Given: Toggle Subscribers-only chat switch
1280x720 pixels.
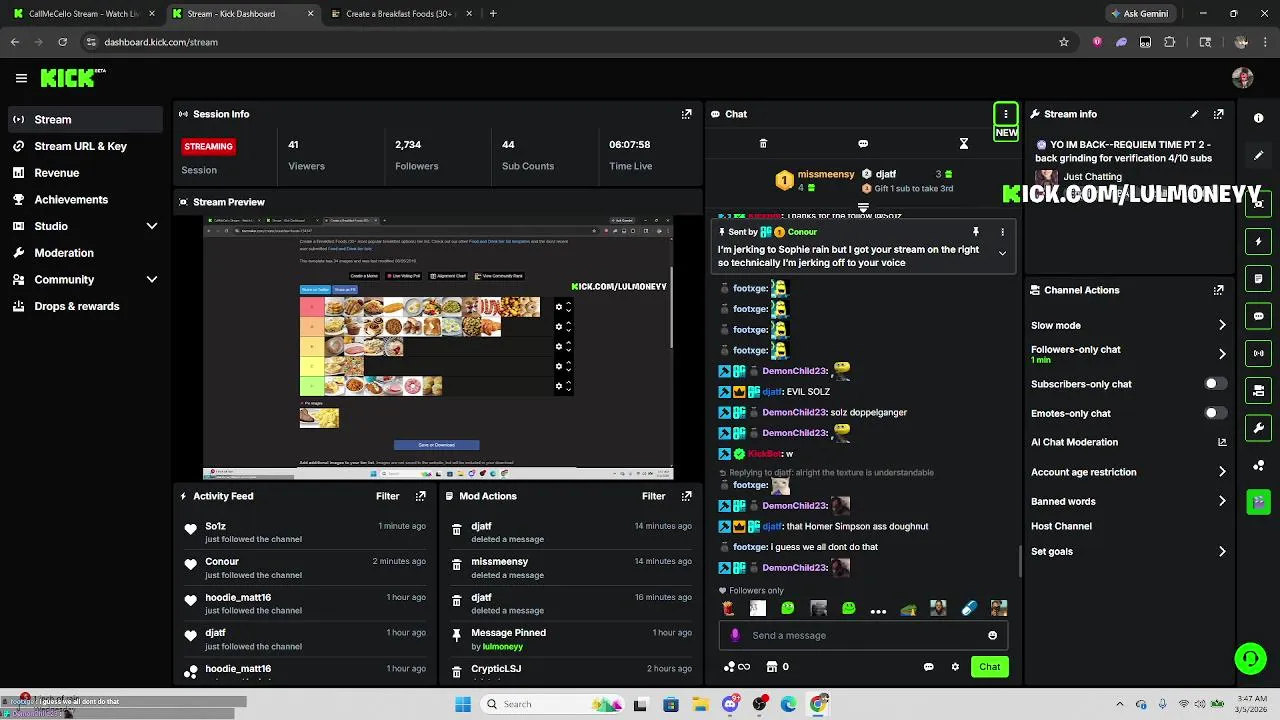Looking at the screenshot, I should (x=1215, y=384).
